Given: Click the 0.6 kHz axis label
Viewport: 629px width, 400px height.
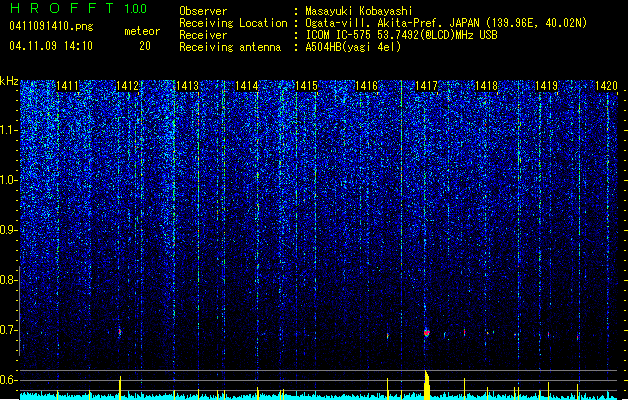Looking at the screenshot, I should pos(9,380).
